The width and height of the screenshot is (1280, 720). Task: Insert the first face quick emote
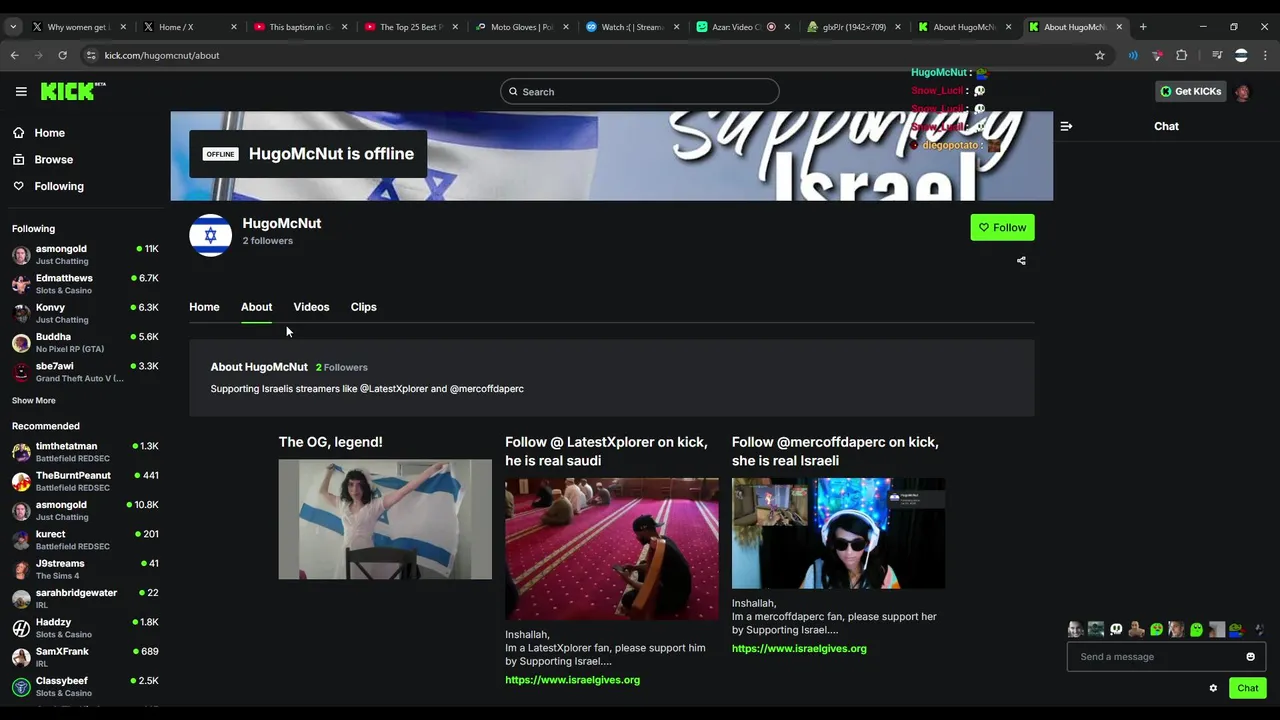tap(1076, 630)
